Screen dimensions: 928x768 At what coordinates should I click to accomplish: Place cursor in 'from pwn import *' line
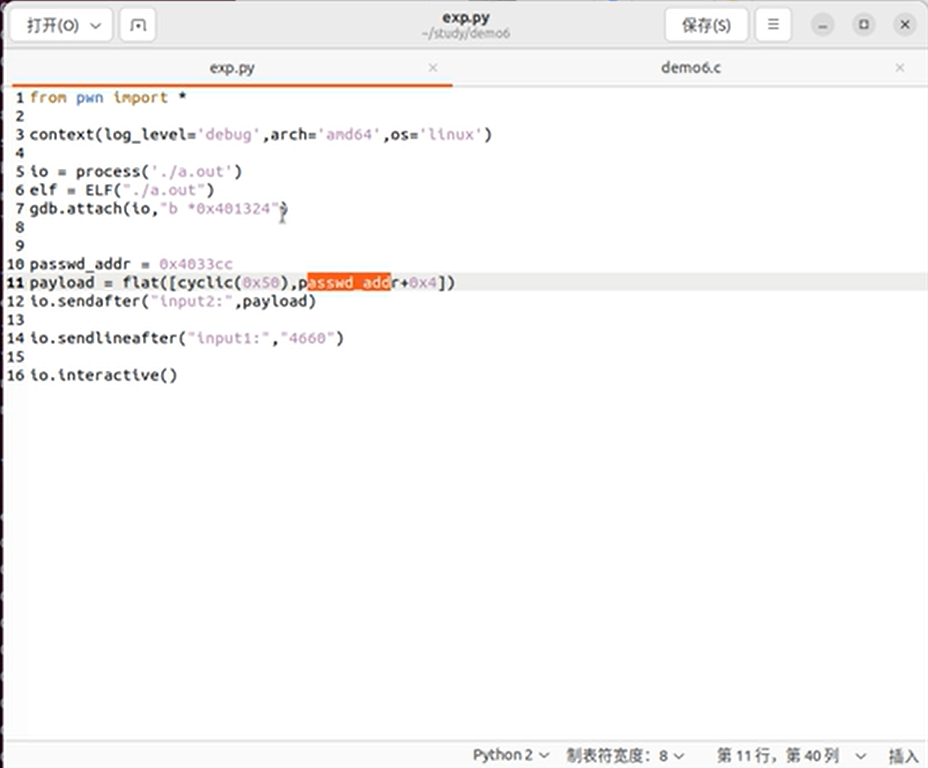pos(108,98)
